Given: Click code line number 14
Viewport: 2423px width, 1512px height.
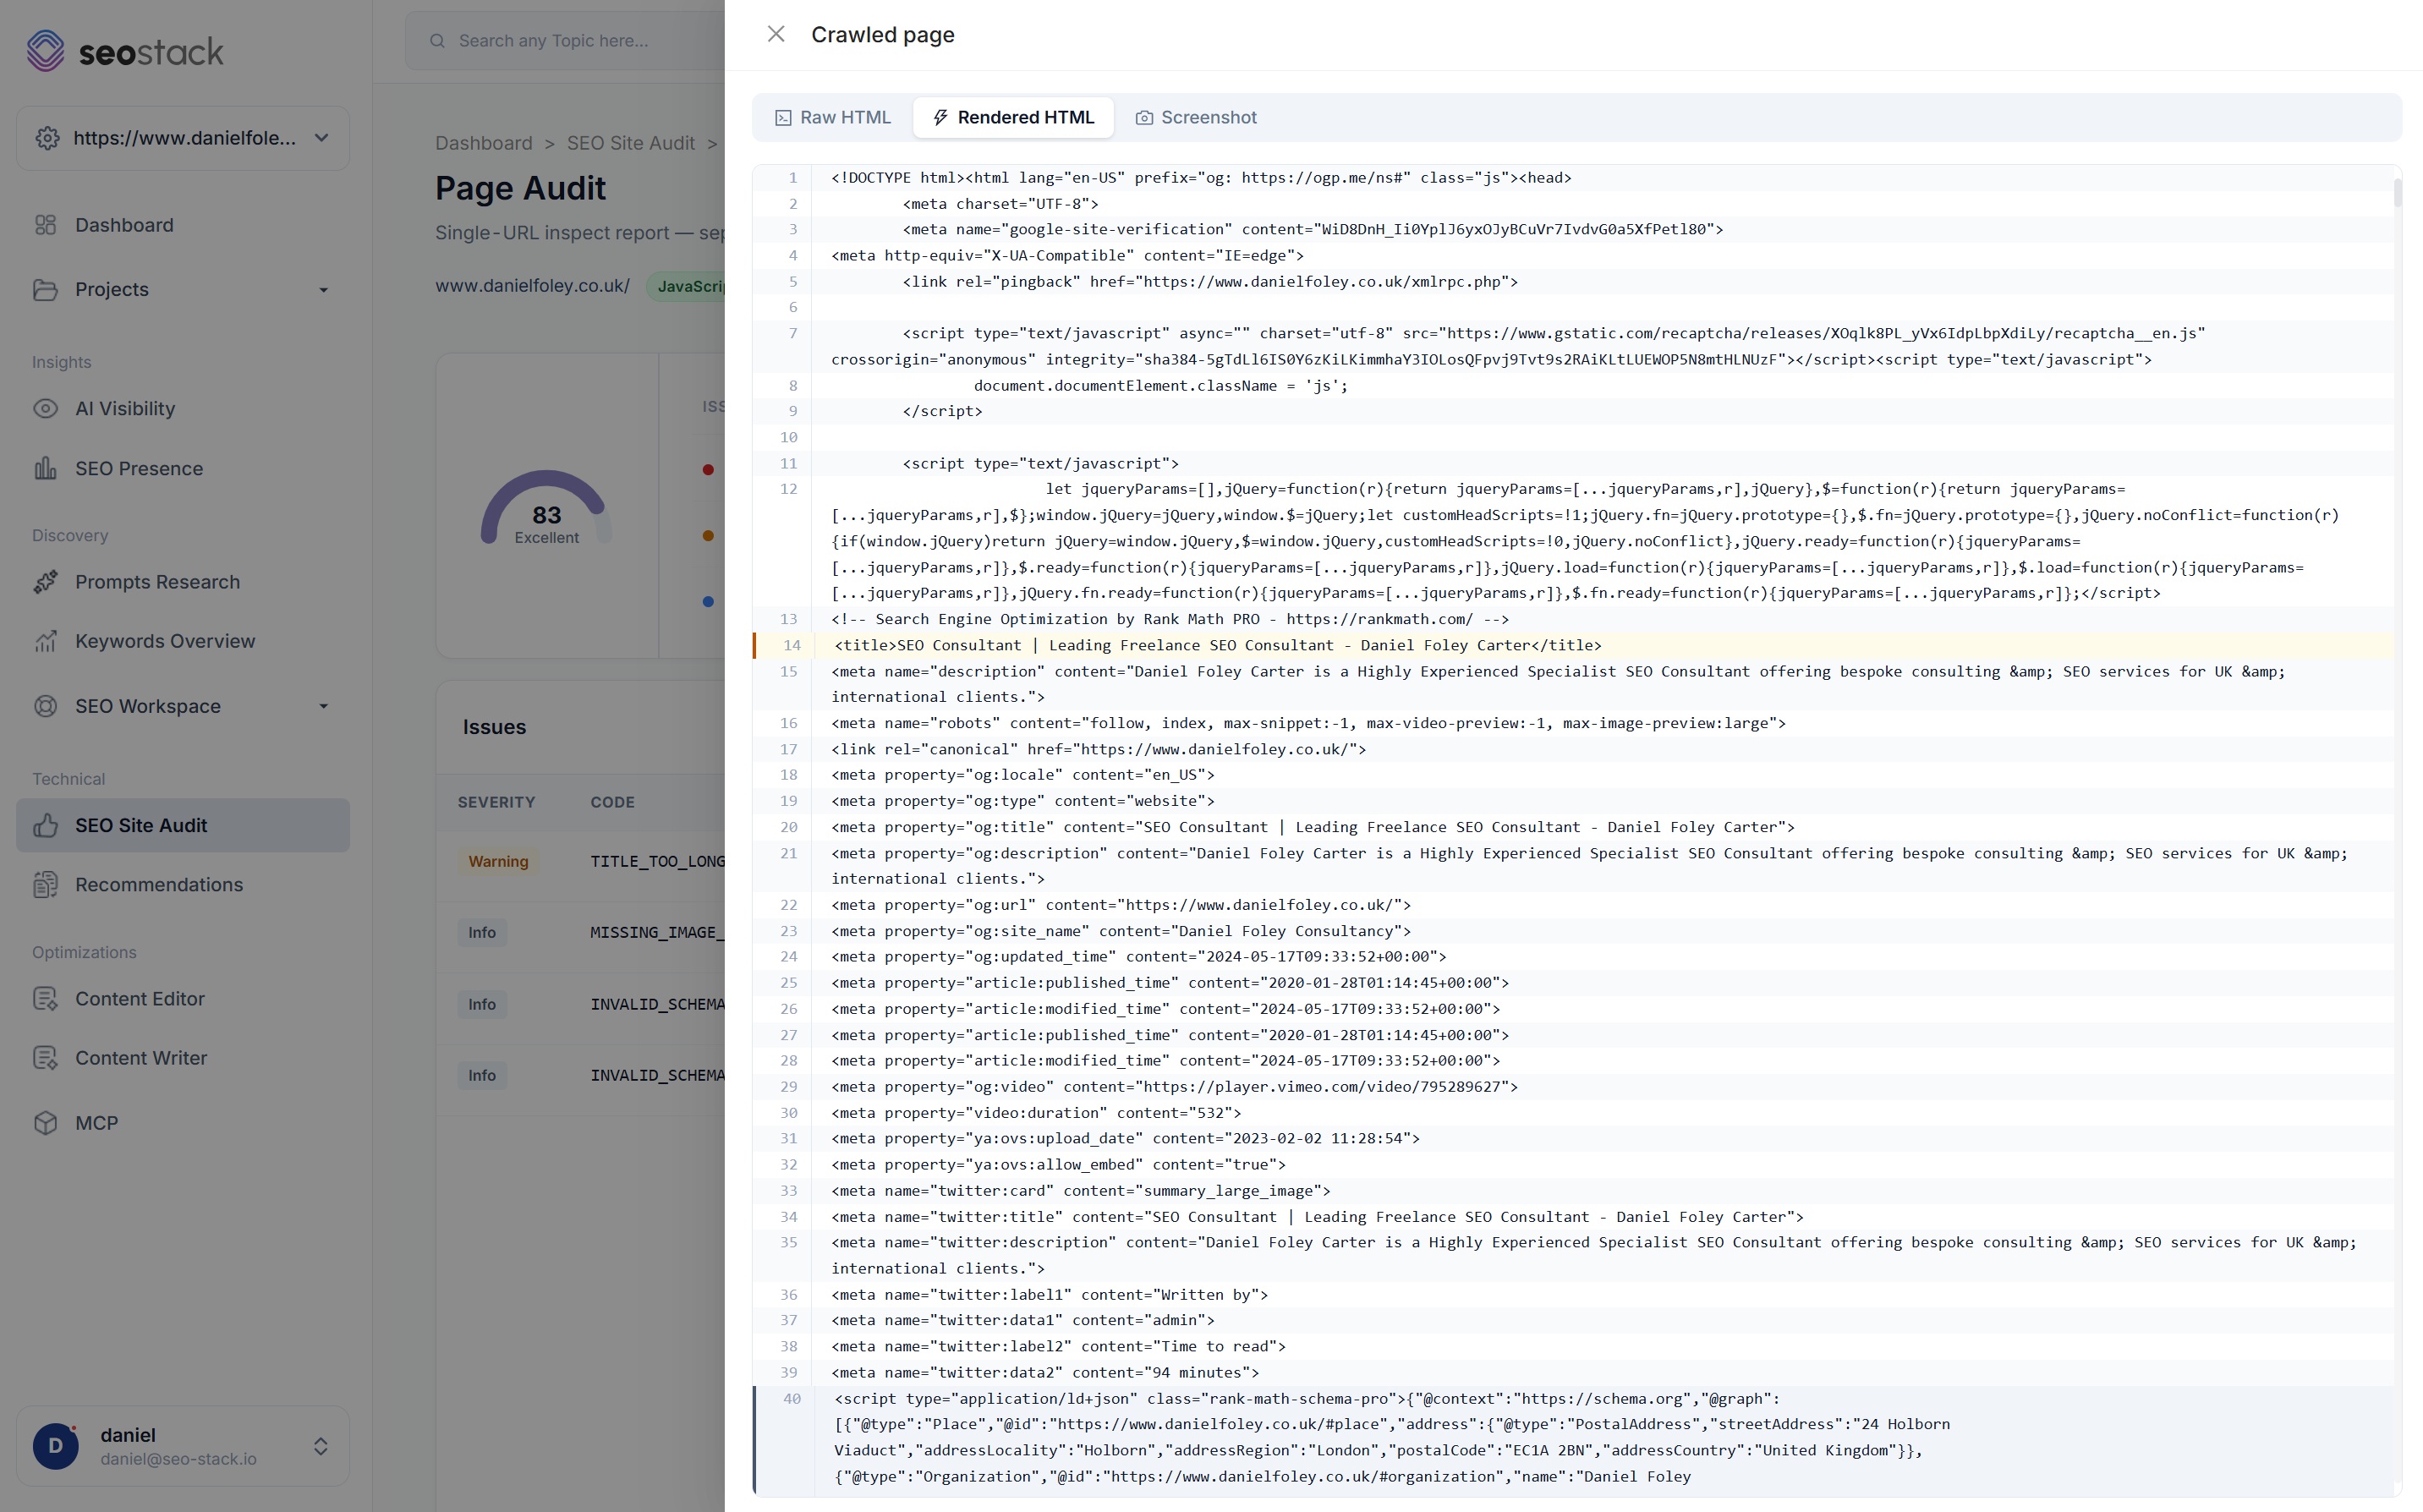Looking at the screenshot, I should click(x=792, y=646).
